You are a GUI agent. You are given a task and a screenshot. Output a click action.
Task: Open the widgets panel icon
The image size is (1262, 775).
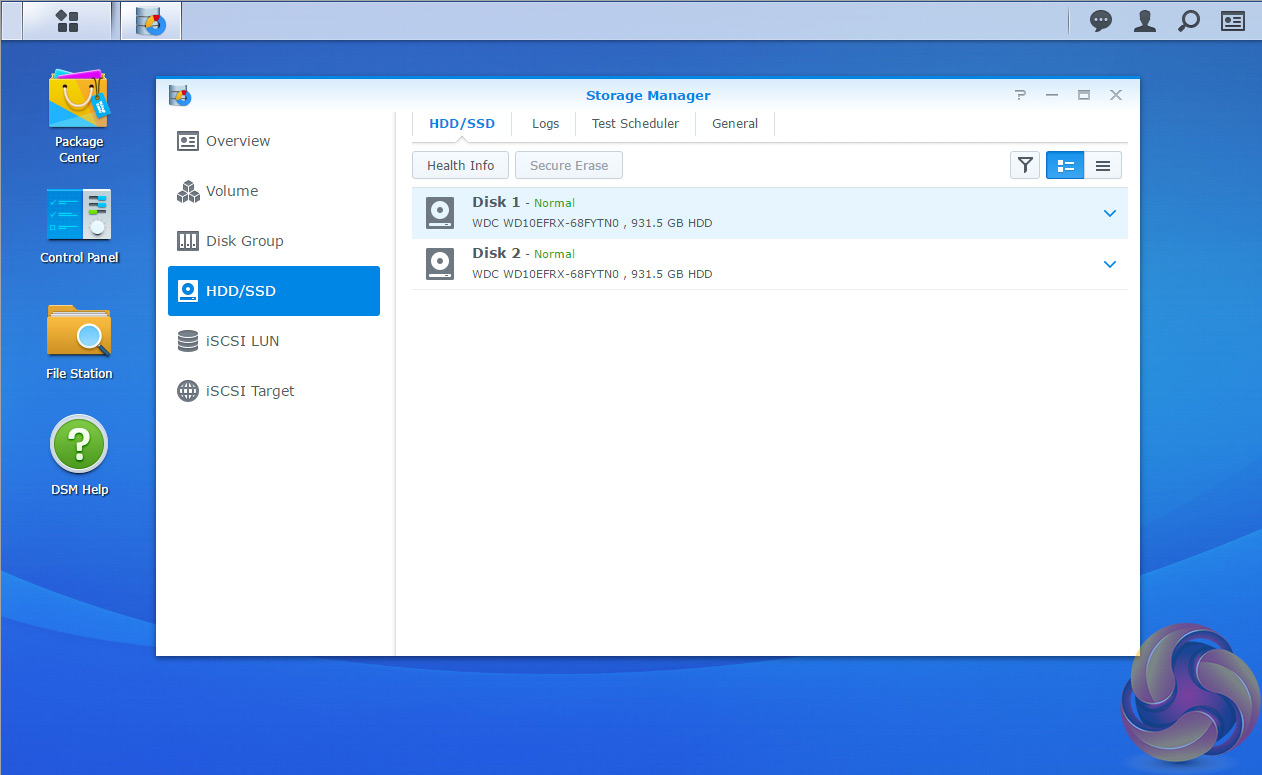[1233, 20]
